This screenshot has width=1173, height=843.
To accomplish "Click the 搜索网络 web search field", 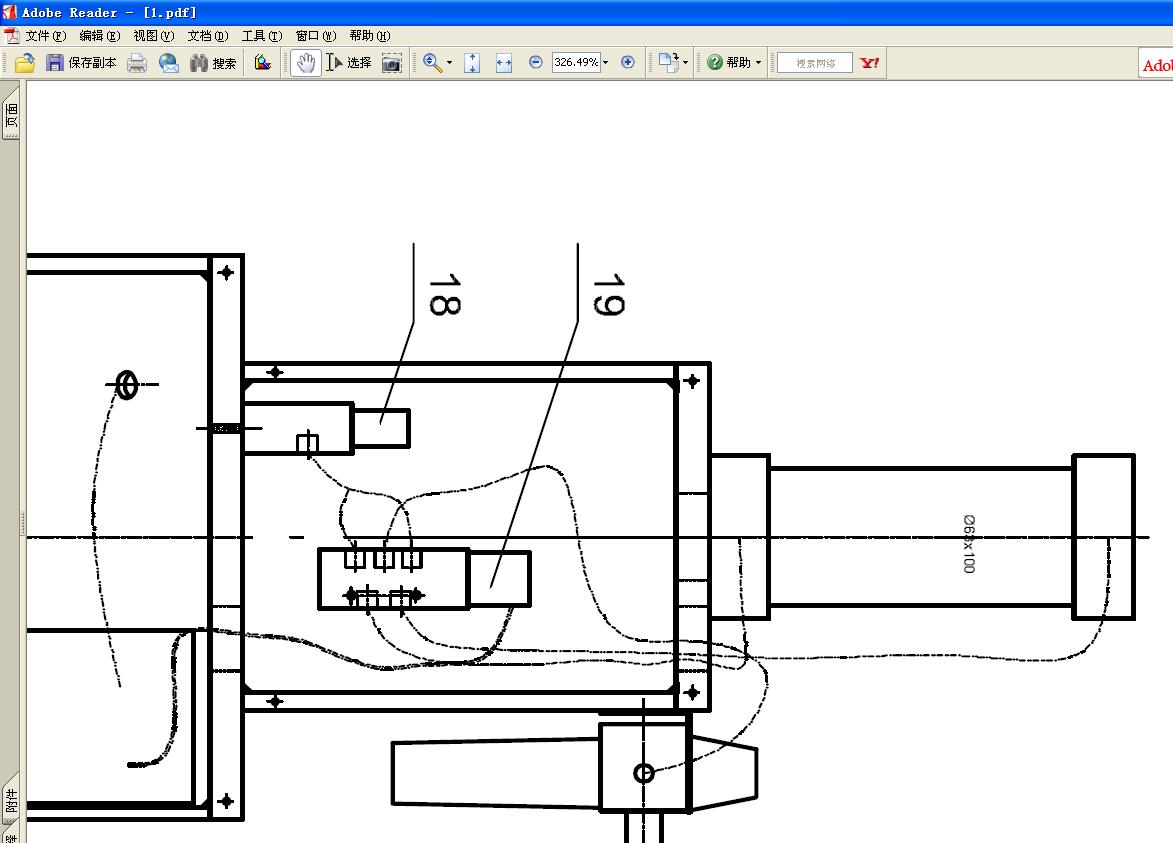I will tap(815, 63).
